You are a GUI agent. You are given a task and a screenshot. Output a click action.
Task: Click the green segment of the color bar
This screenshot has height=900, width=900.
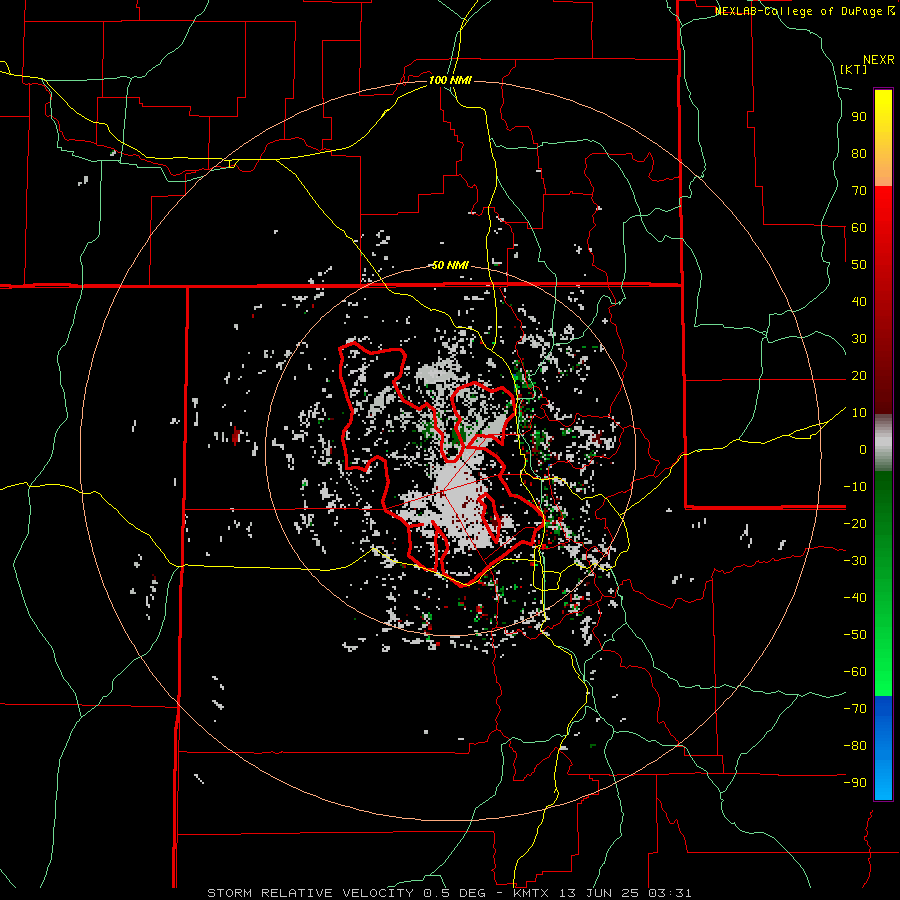883,583
